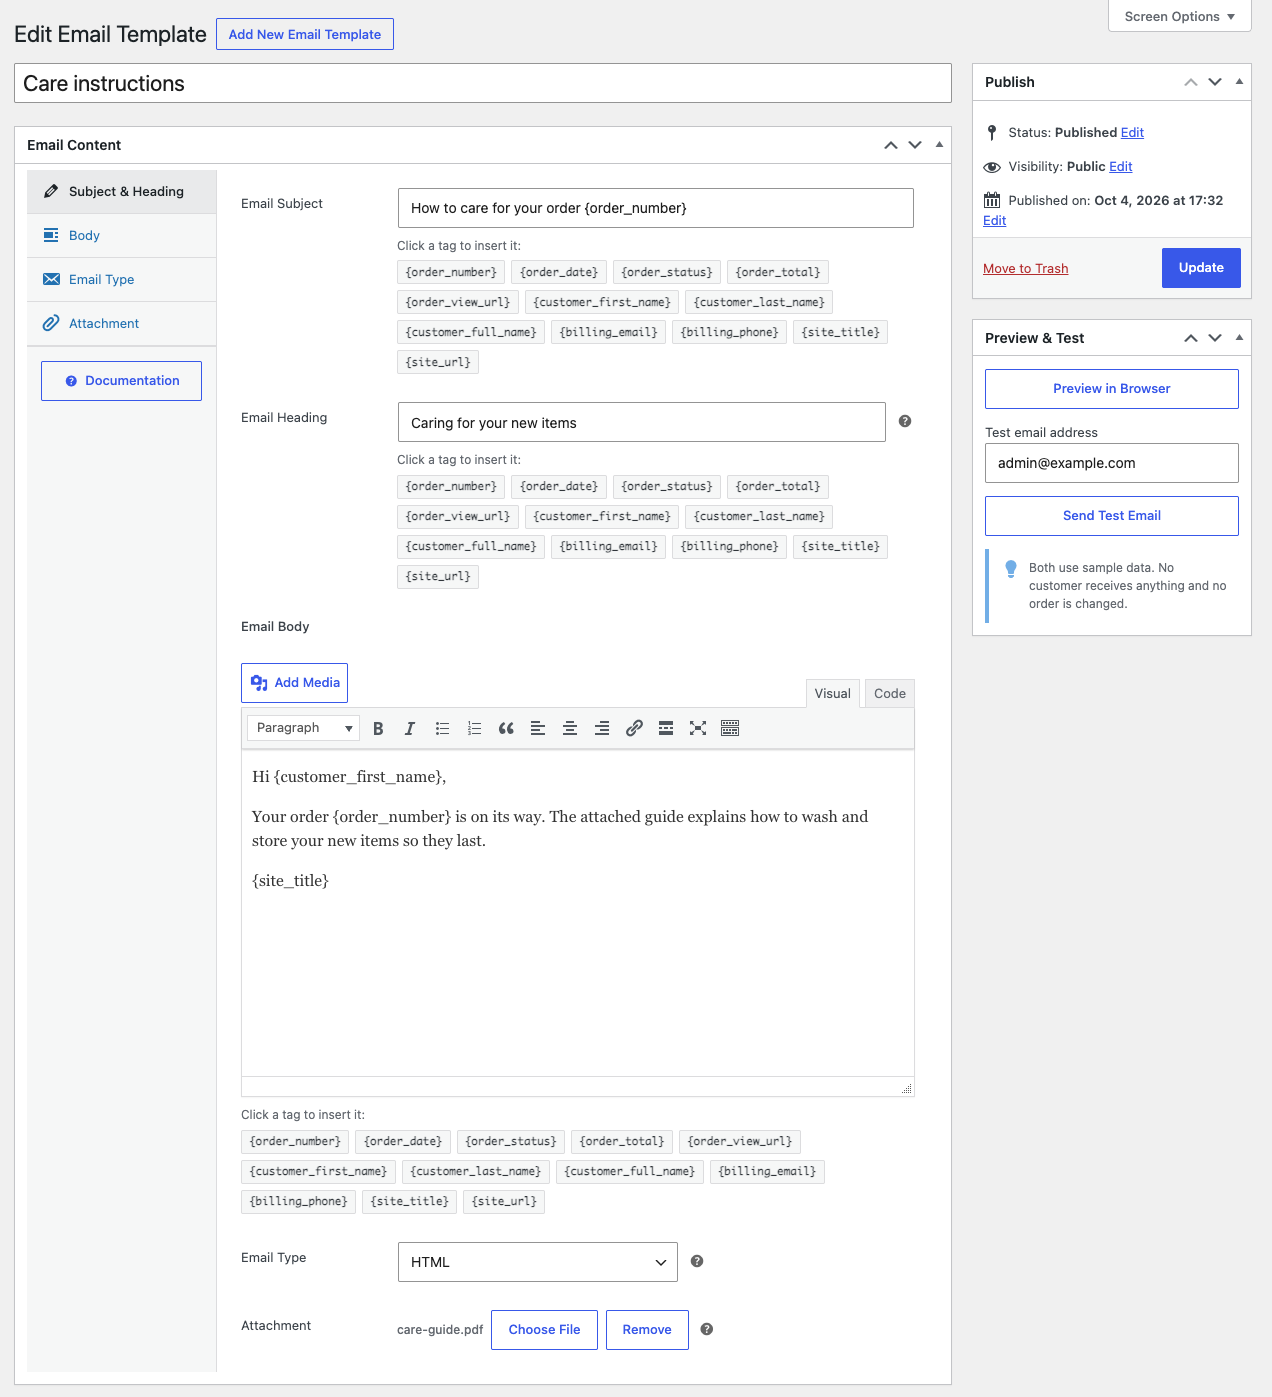Click inside the email body text area
This screenshot has width=1272, height=1397.
pyautogui.click(x=578, y=913)
